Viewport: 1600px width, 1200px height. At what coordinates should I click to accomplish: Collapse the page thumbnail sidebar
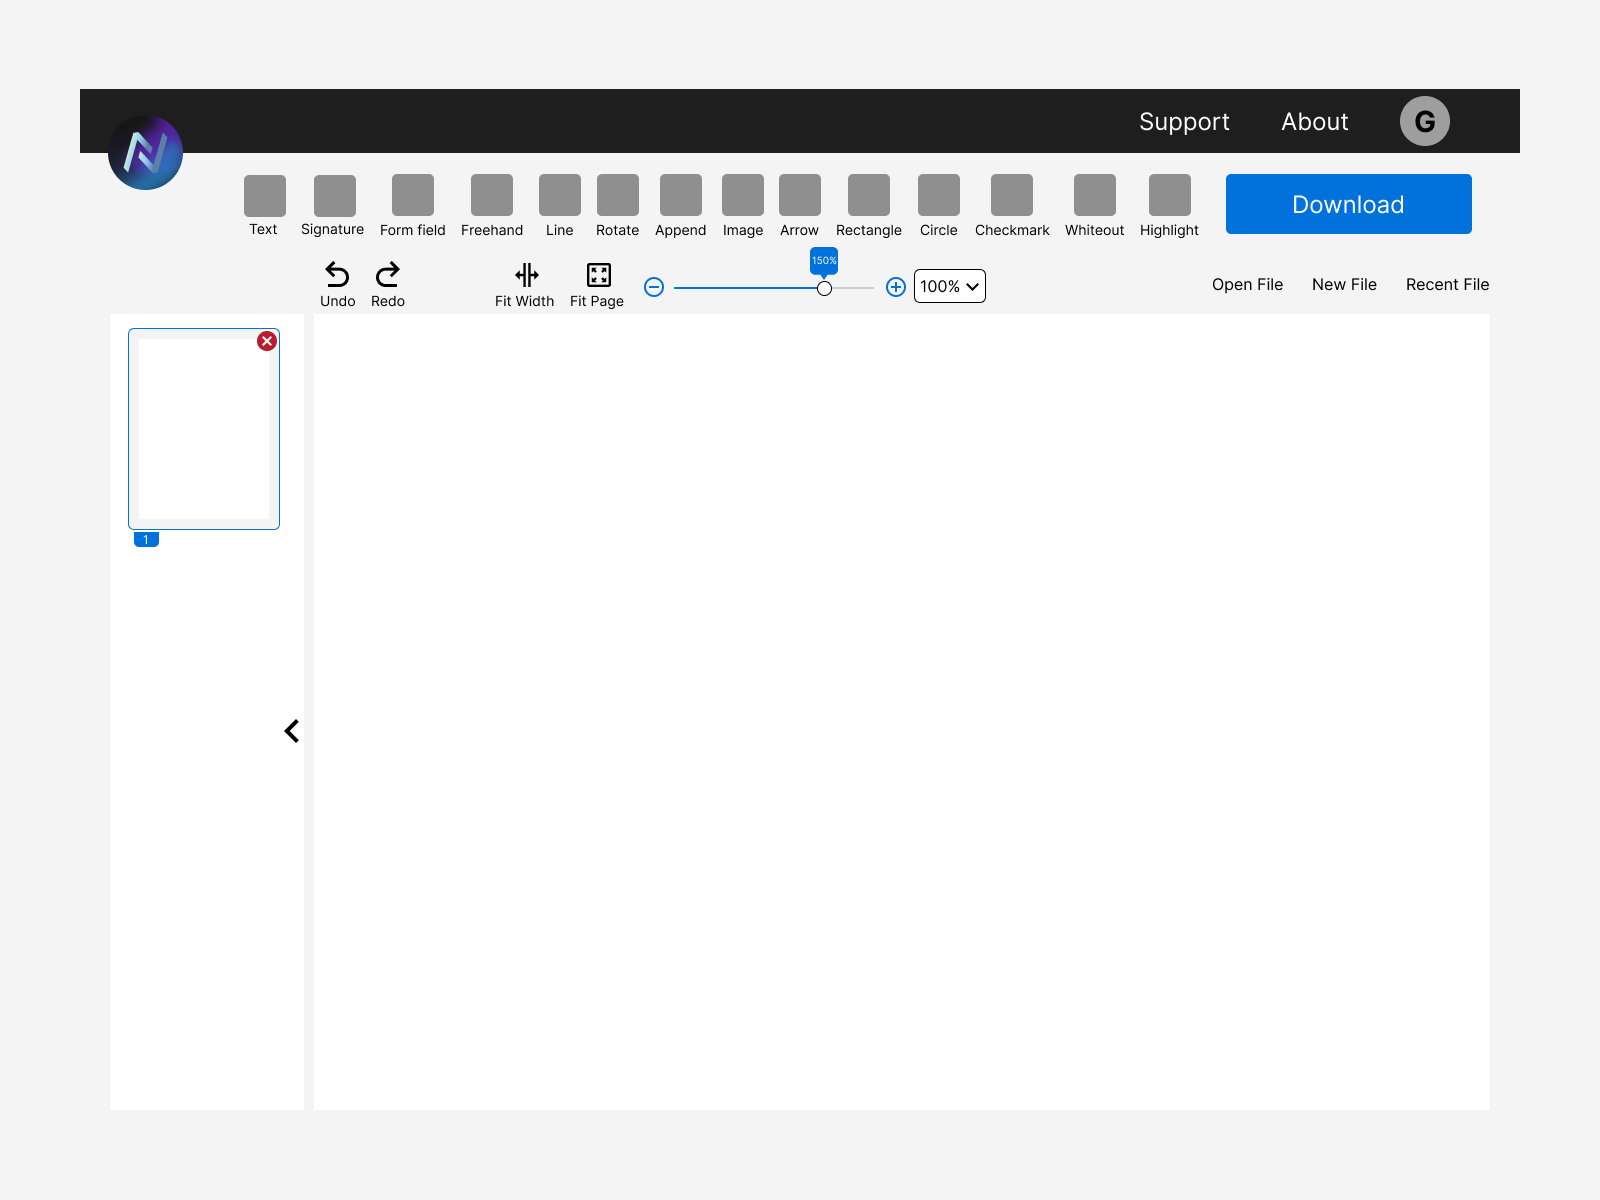coord(291,730)
